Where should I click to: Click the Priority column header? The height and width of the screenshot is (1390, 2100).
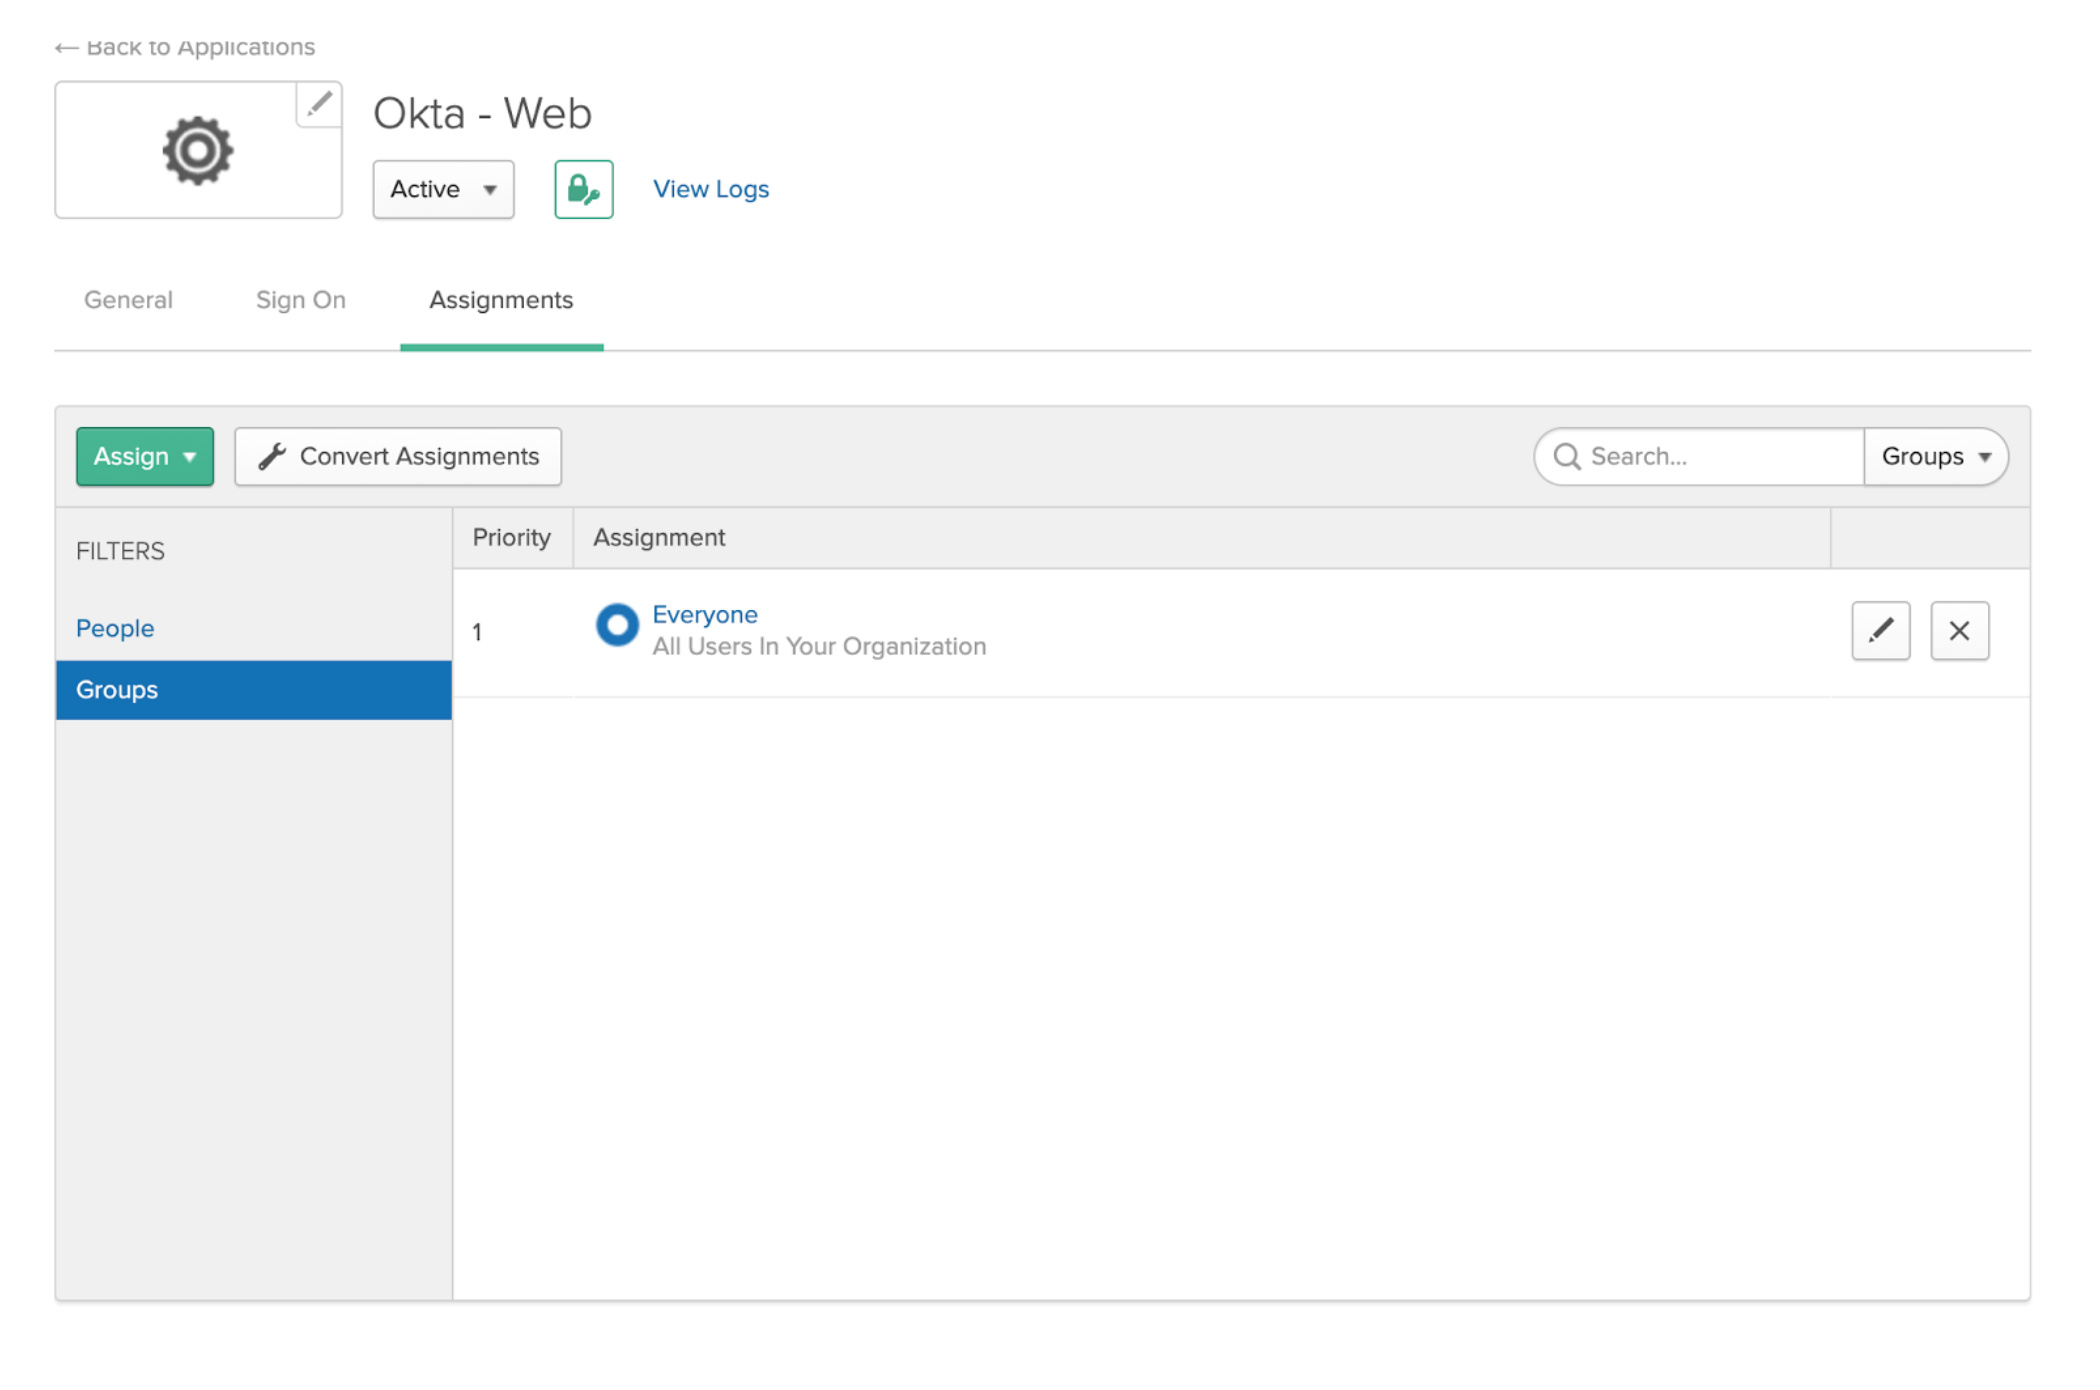512,538
